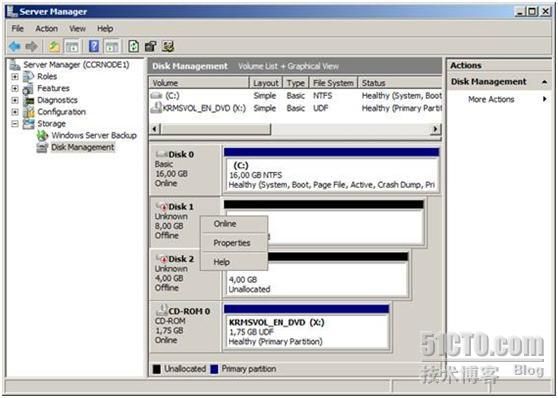Open the blue Help question mark toolbar icon

tap(94, 46)
